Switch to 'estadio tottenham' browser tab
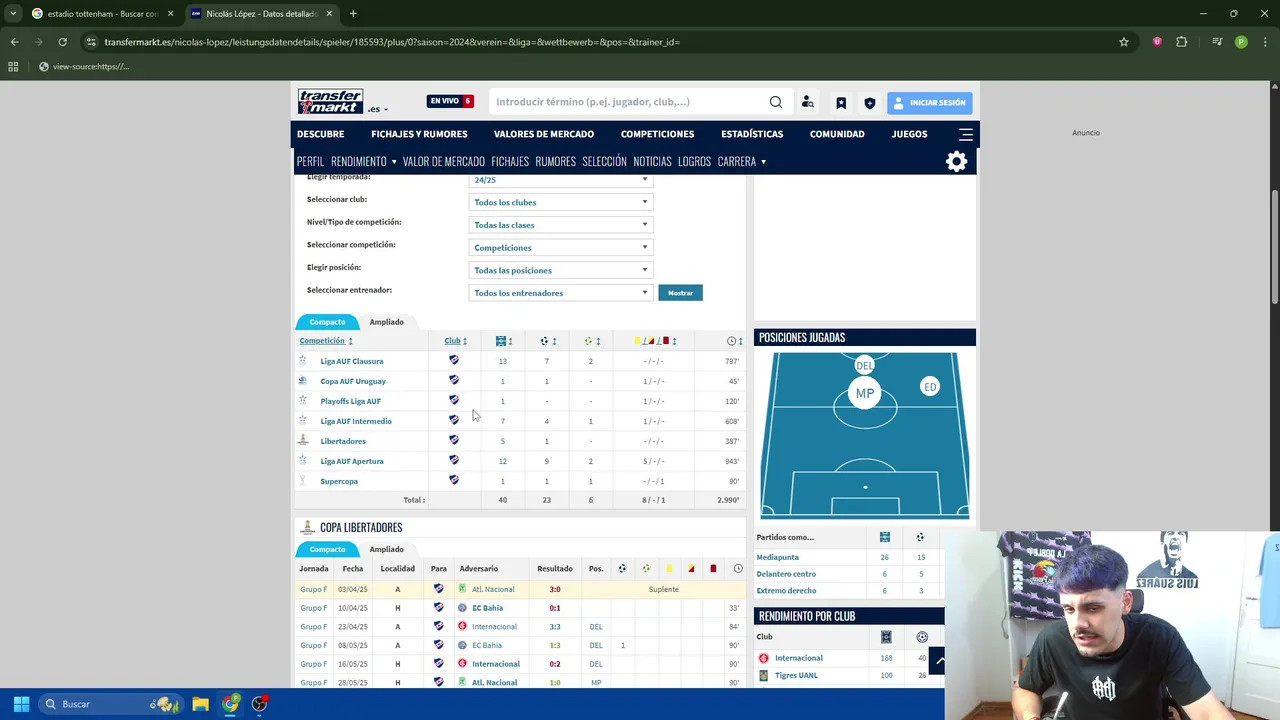 point(103,14)
